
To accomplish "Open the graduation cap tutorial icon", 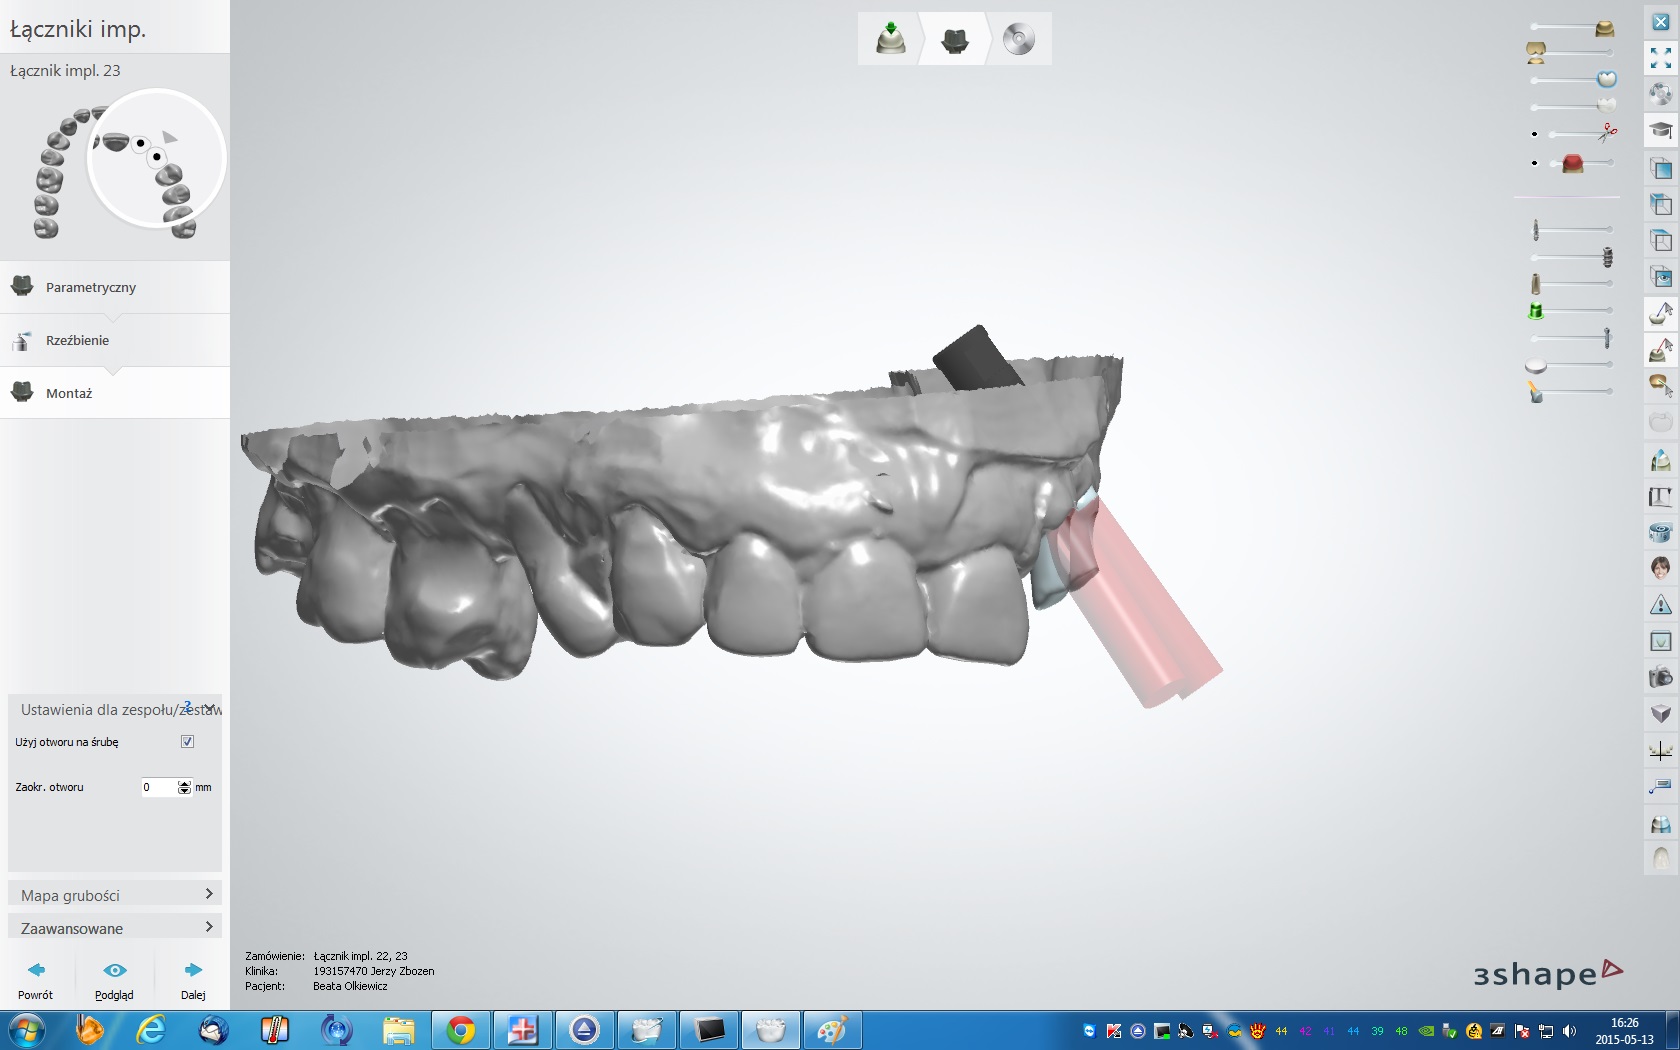I will pos(1660,131).
